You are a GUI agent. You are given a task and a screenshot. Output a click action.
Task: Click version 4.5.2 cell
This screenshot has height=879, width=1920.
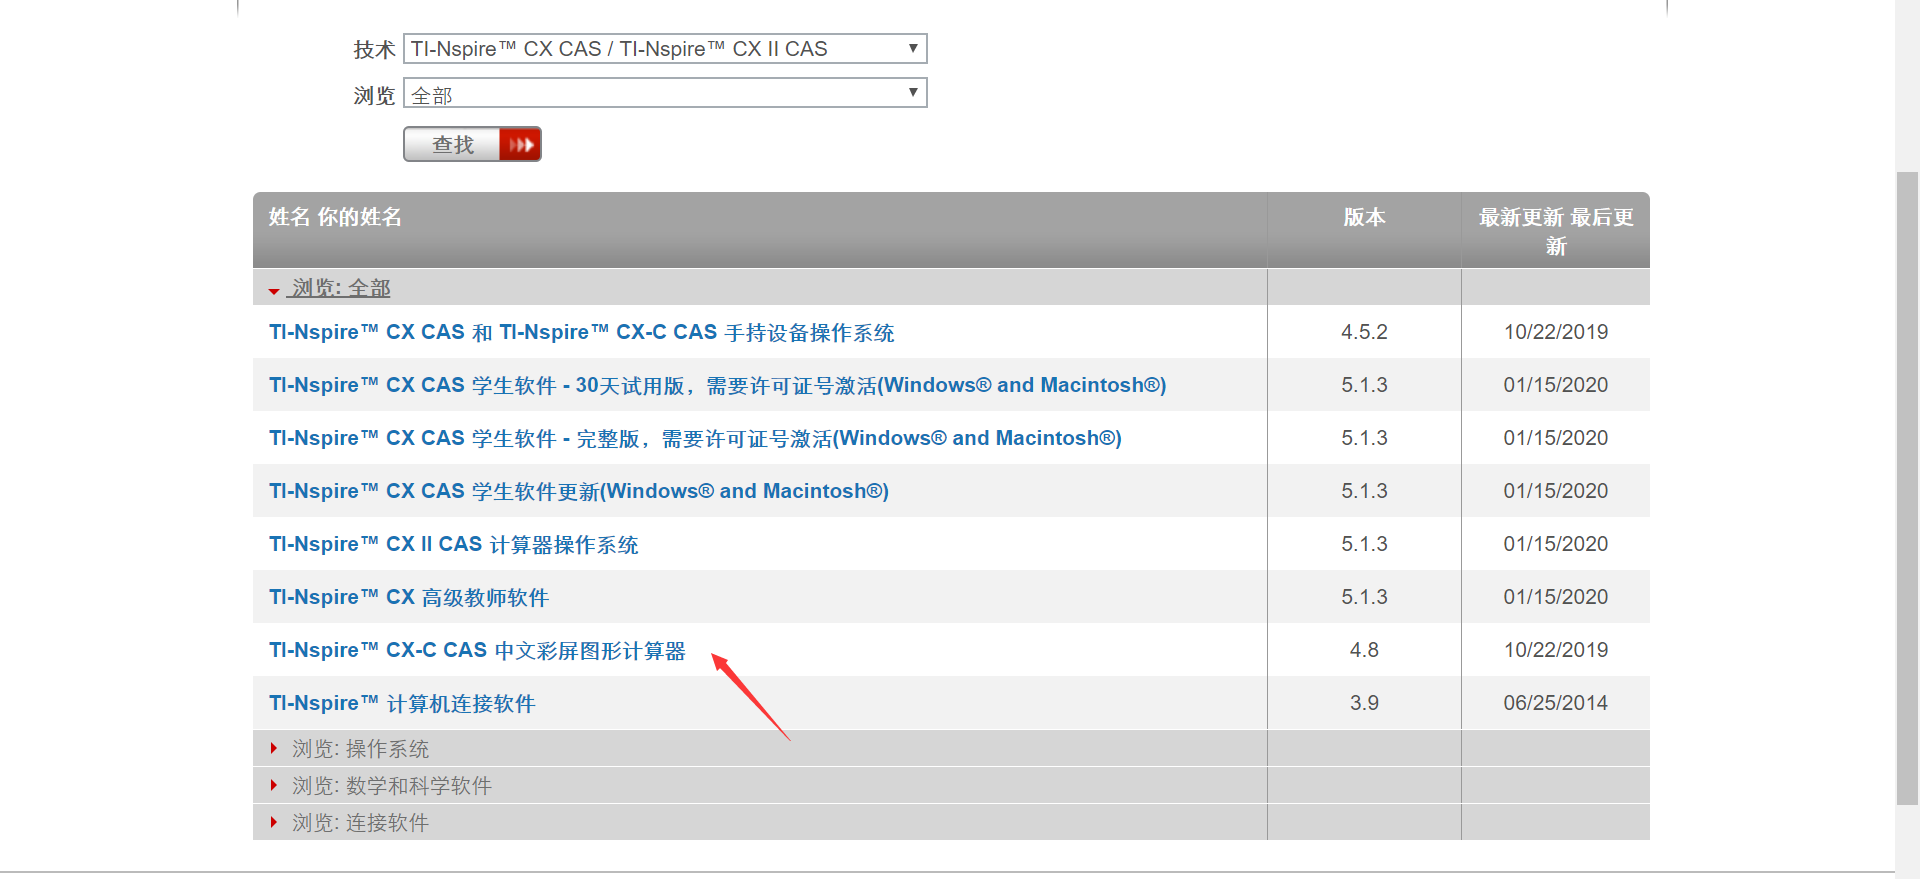point(1364,332)
